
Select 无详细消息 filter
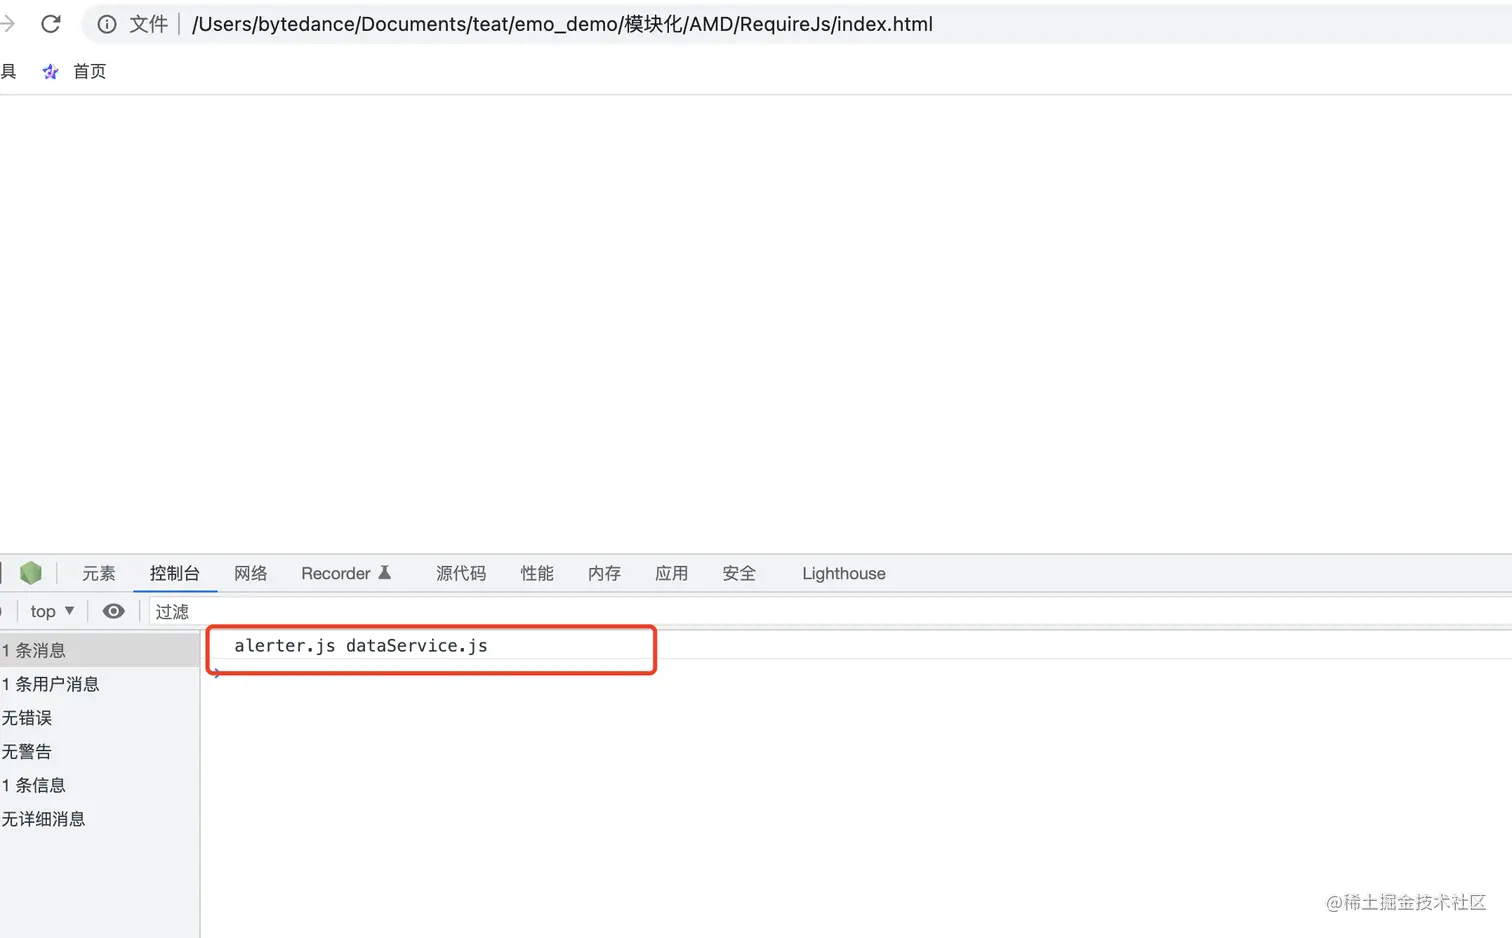pyautogui.click(x=100, y=819)
